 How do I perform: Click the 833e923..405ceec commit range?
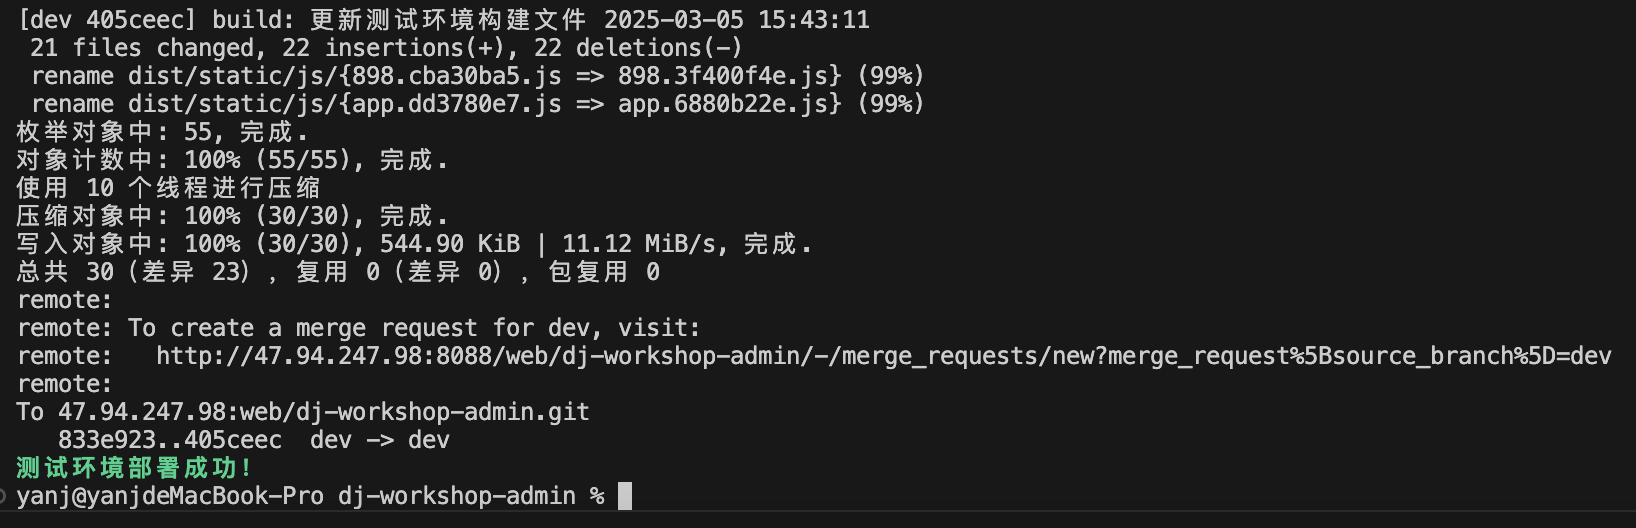(170, 440)
